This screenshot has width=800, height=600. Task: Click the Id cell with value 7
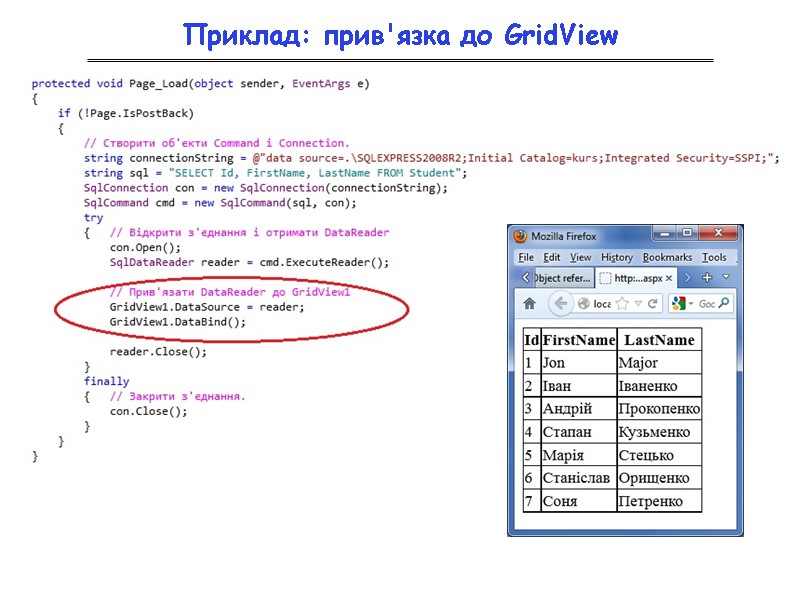(x=532, y=501)
